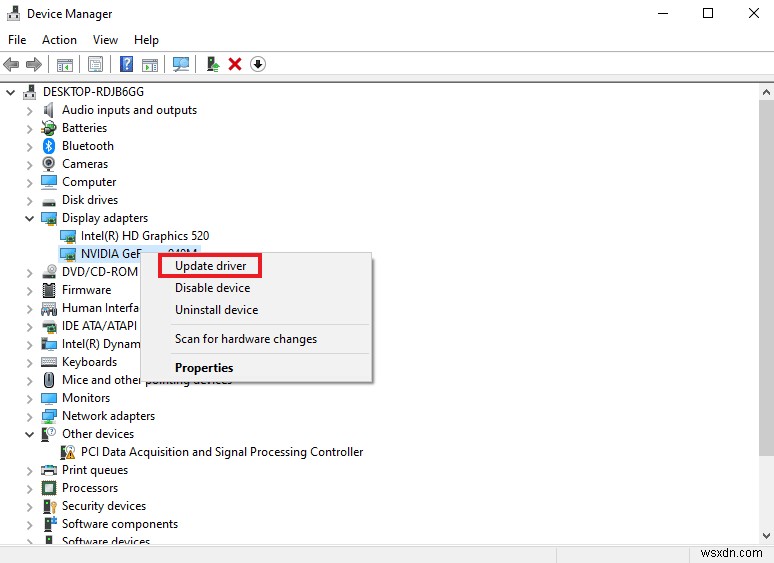
Task: Click the scrollbar up arrow
Action: click(766, 92)
